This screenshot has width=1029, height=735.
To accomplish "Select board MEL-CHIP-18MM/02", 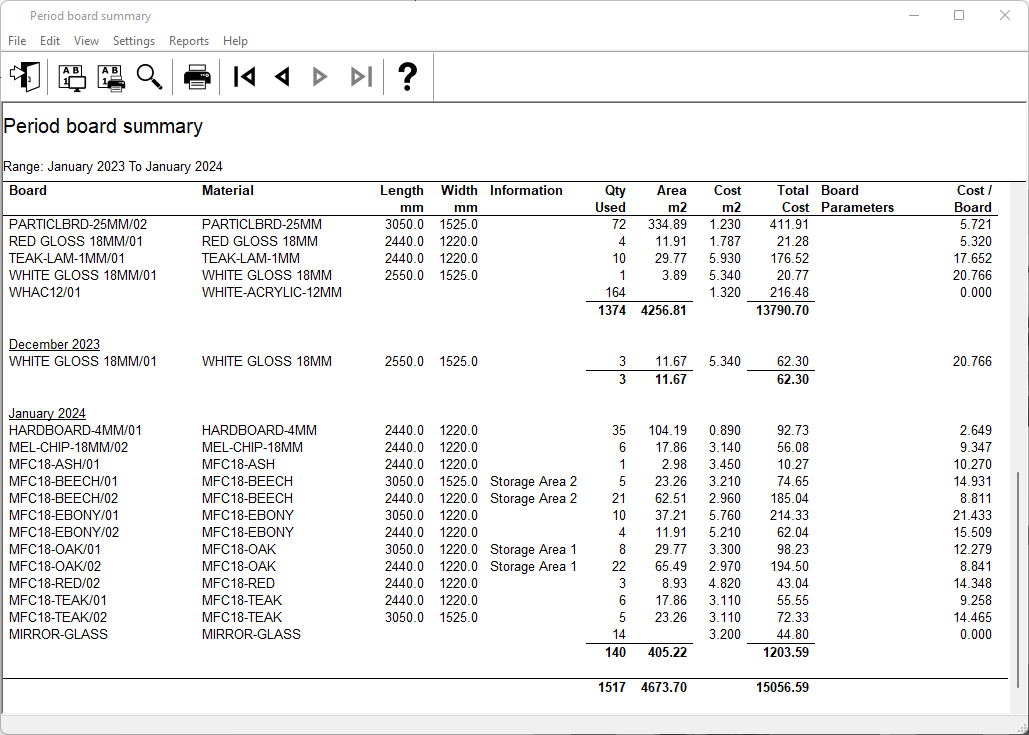I will pyautogui.click(x=68, y=448).
